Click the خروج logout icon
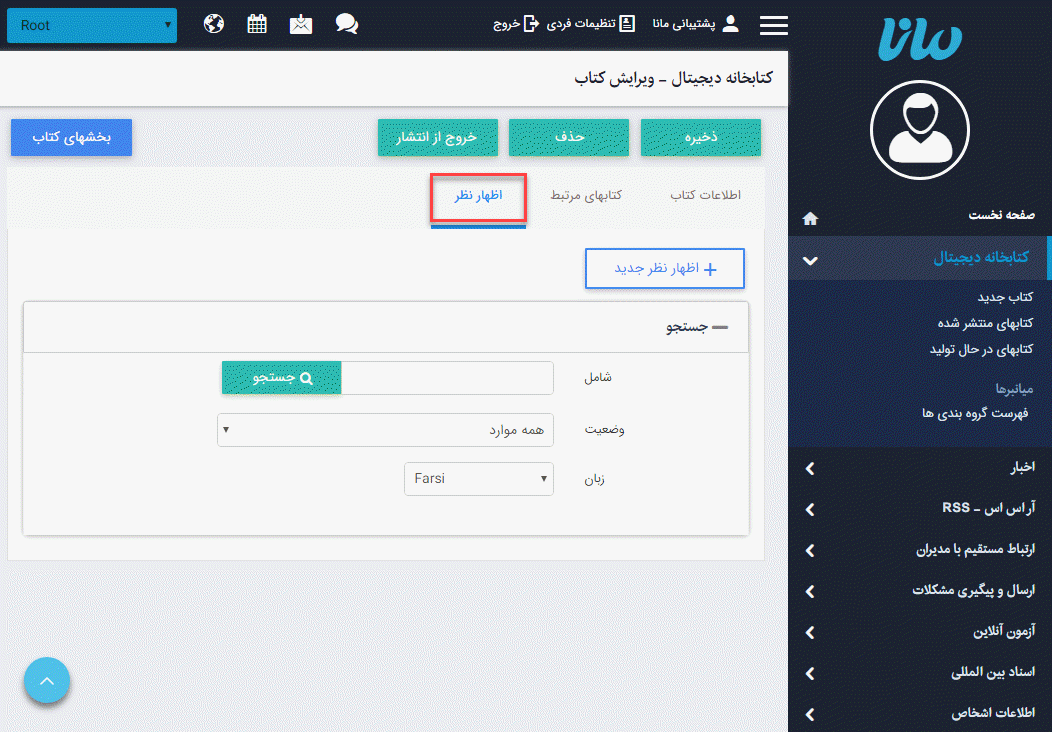 [531, 24]
